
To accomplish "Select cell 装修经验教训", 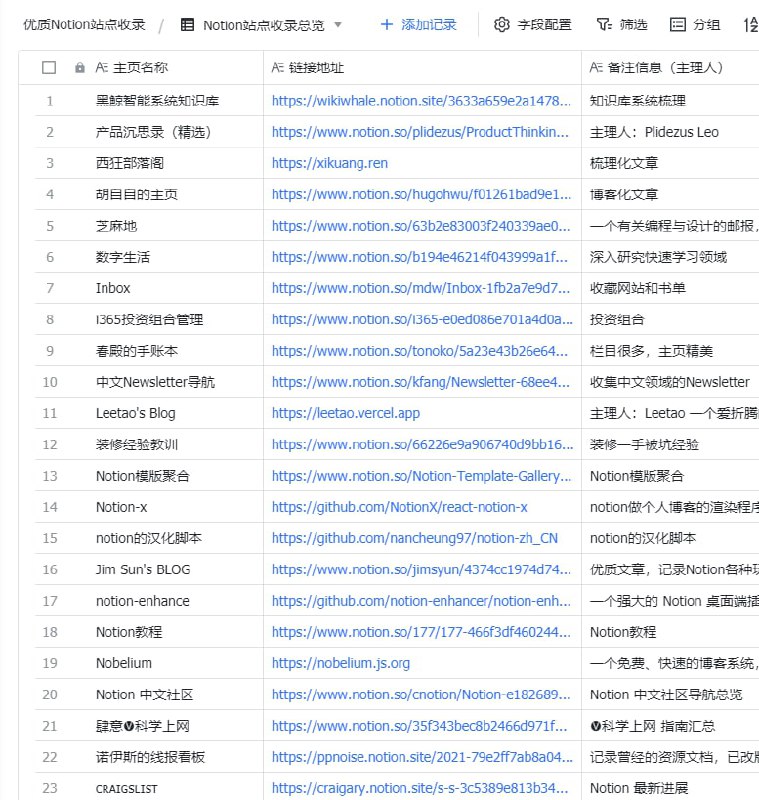I will [x=137, y=445].
